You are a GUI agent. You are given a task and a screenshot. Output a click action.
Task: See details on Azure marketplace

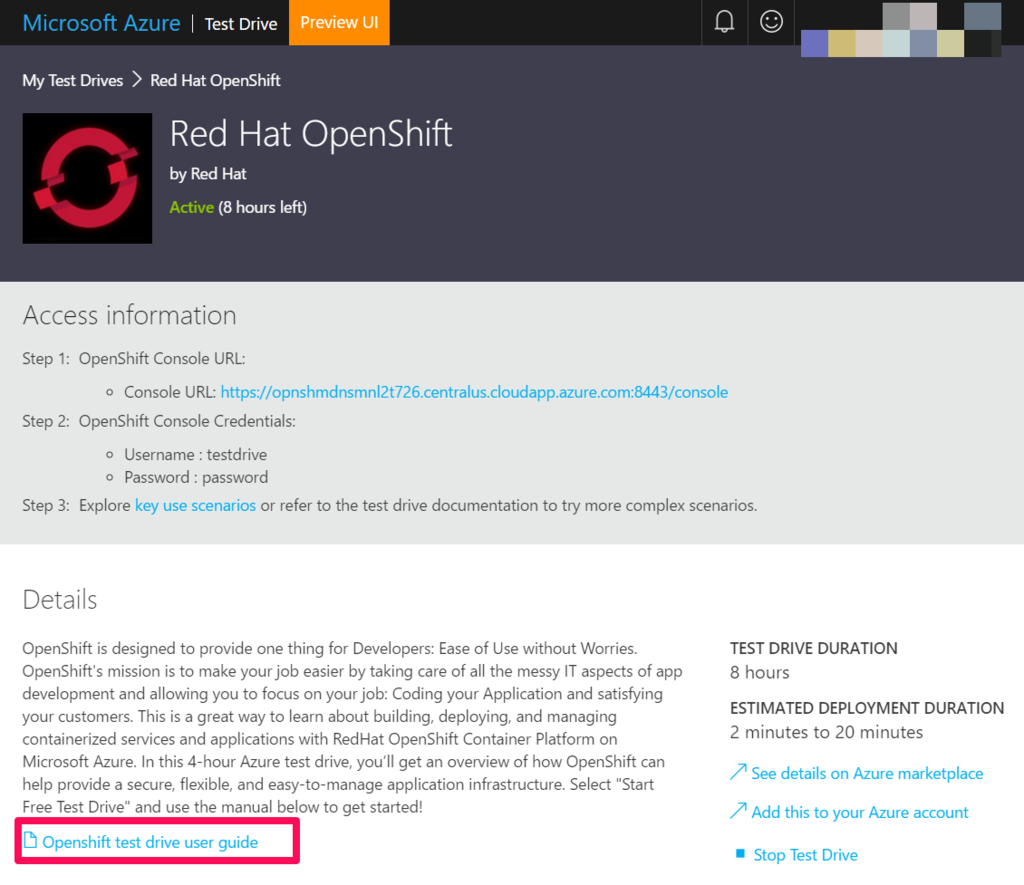867,773
